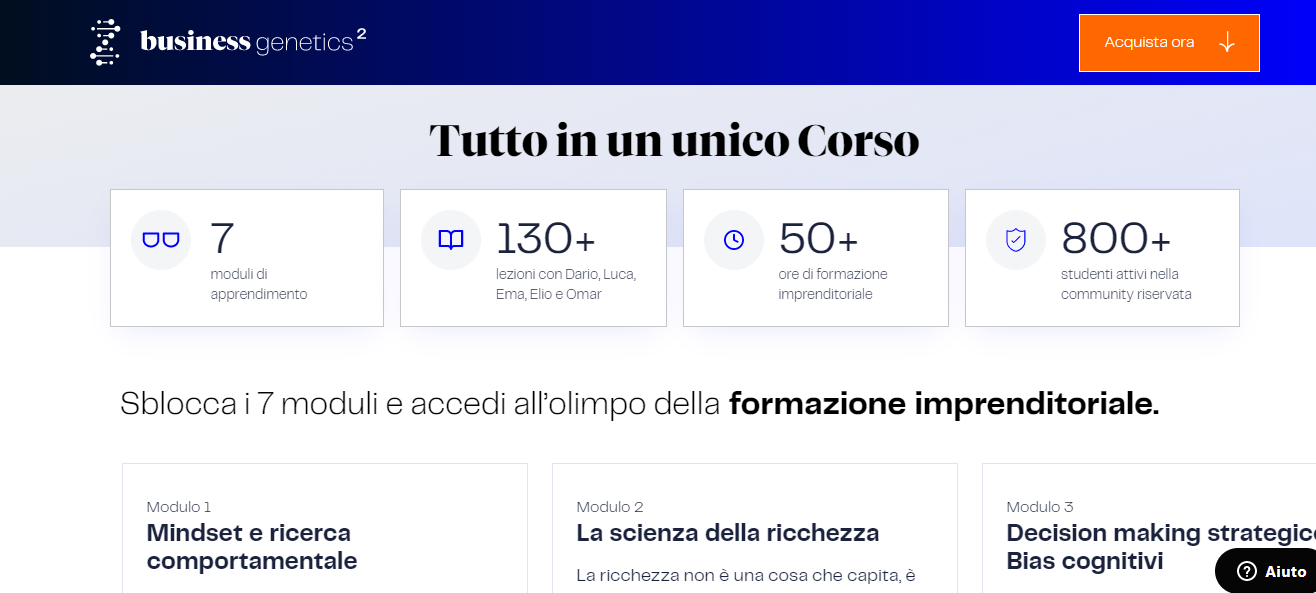Click the clock icon for training hours
The width and height of the screenshot is (1316, 593).
[734, 240]
